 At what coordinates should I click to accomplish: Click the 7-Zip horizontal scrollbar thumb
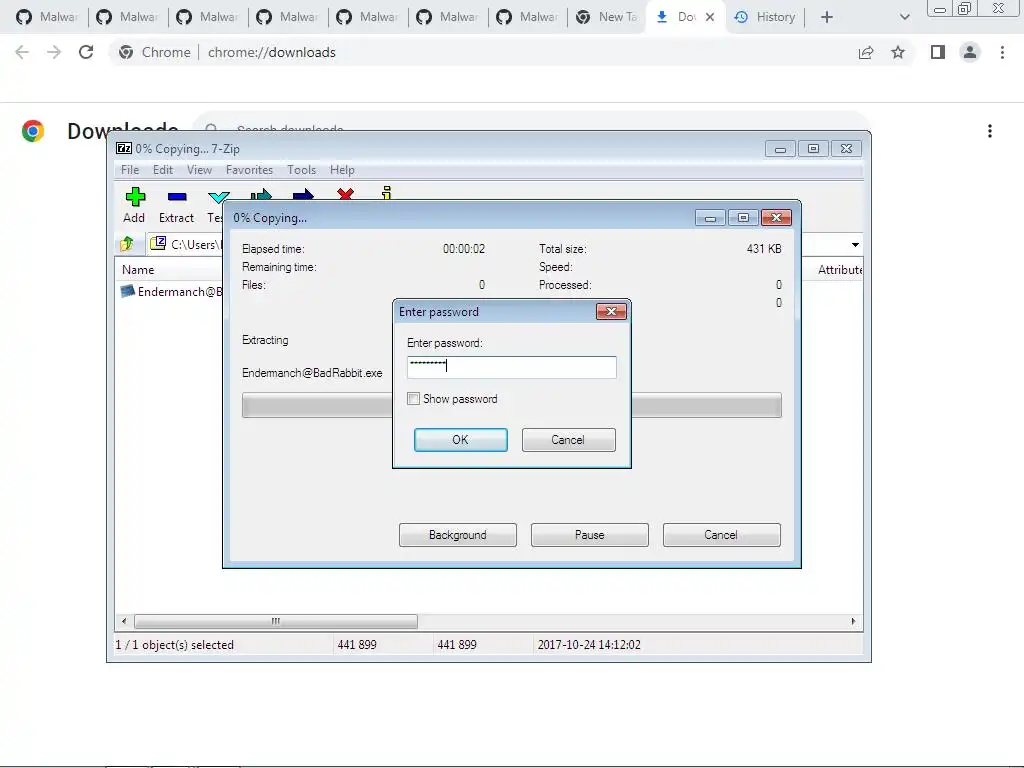pos(276,621)
